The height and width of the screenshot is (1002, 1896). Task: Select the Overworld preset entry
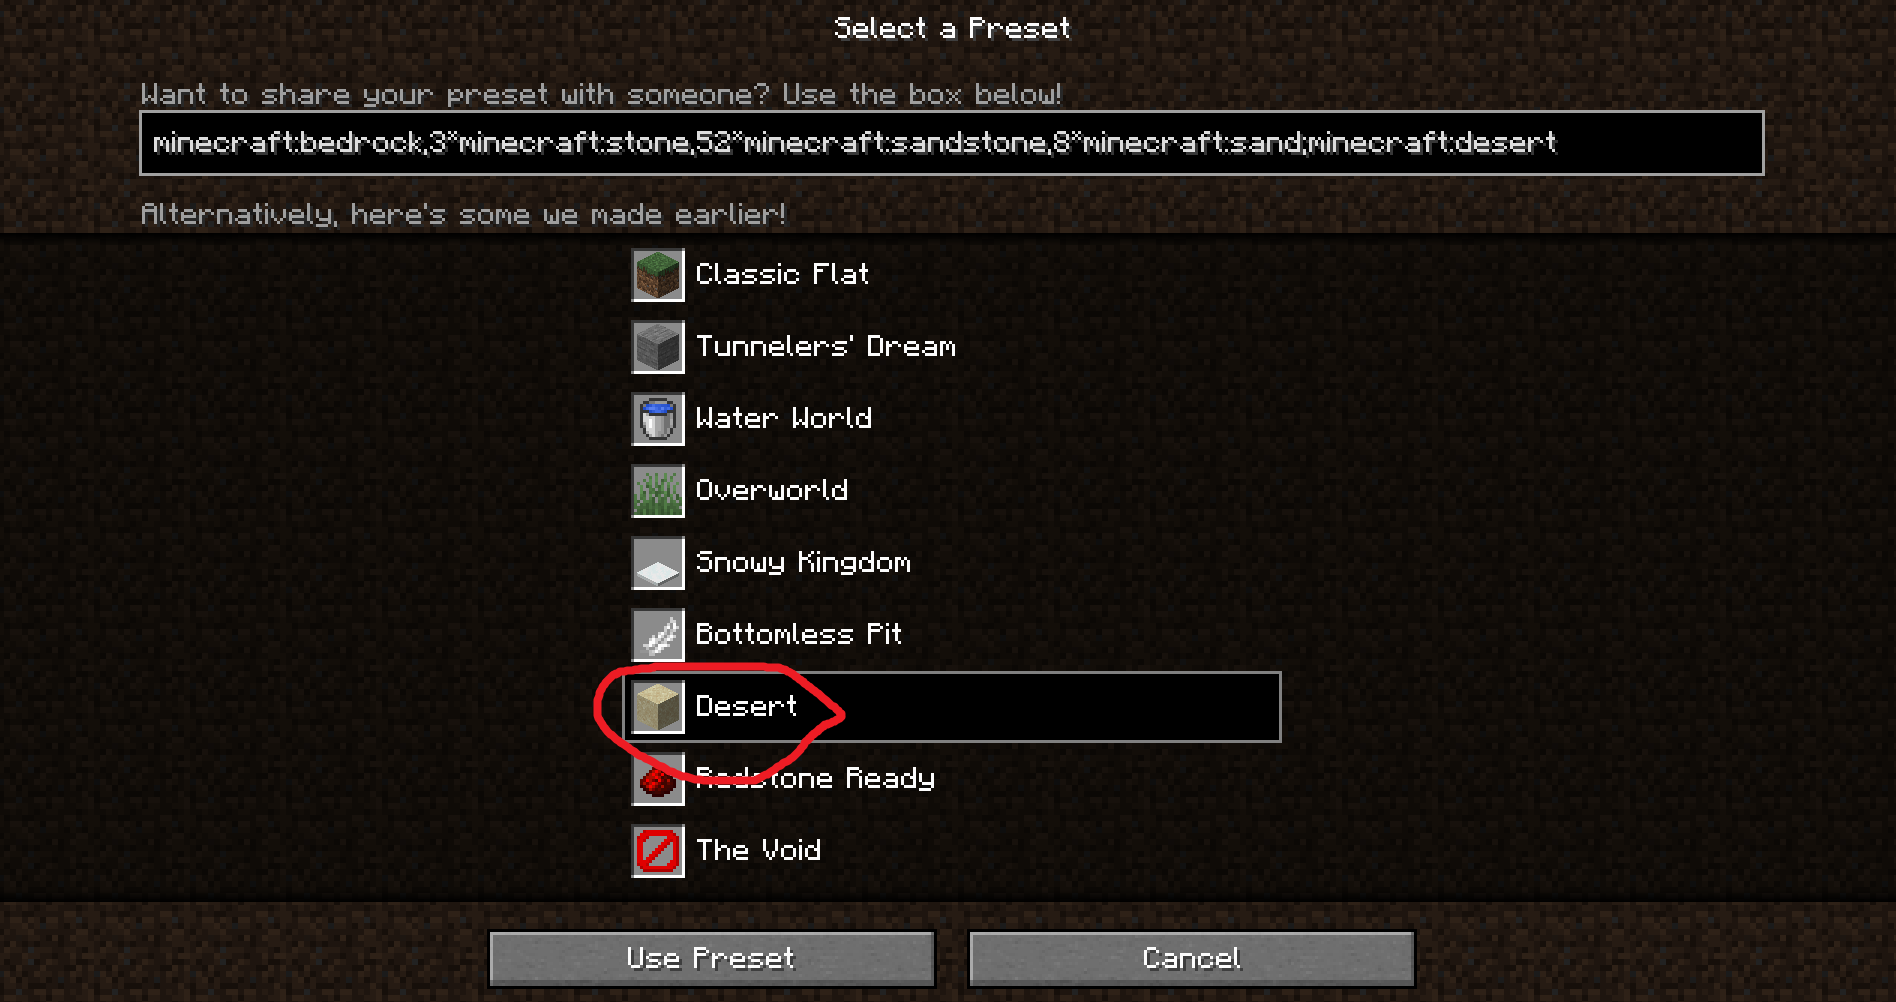(953, 491)
